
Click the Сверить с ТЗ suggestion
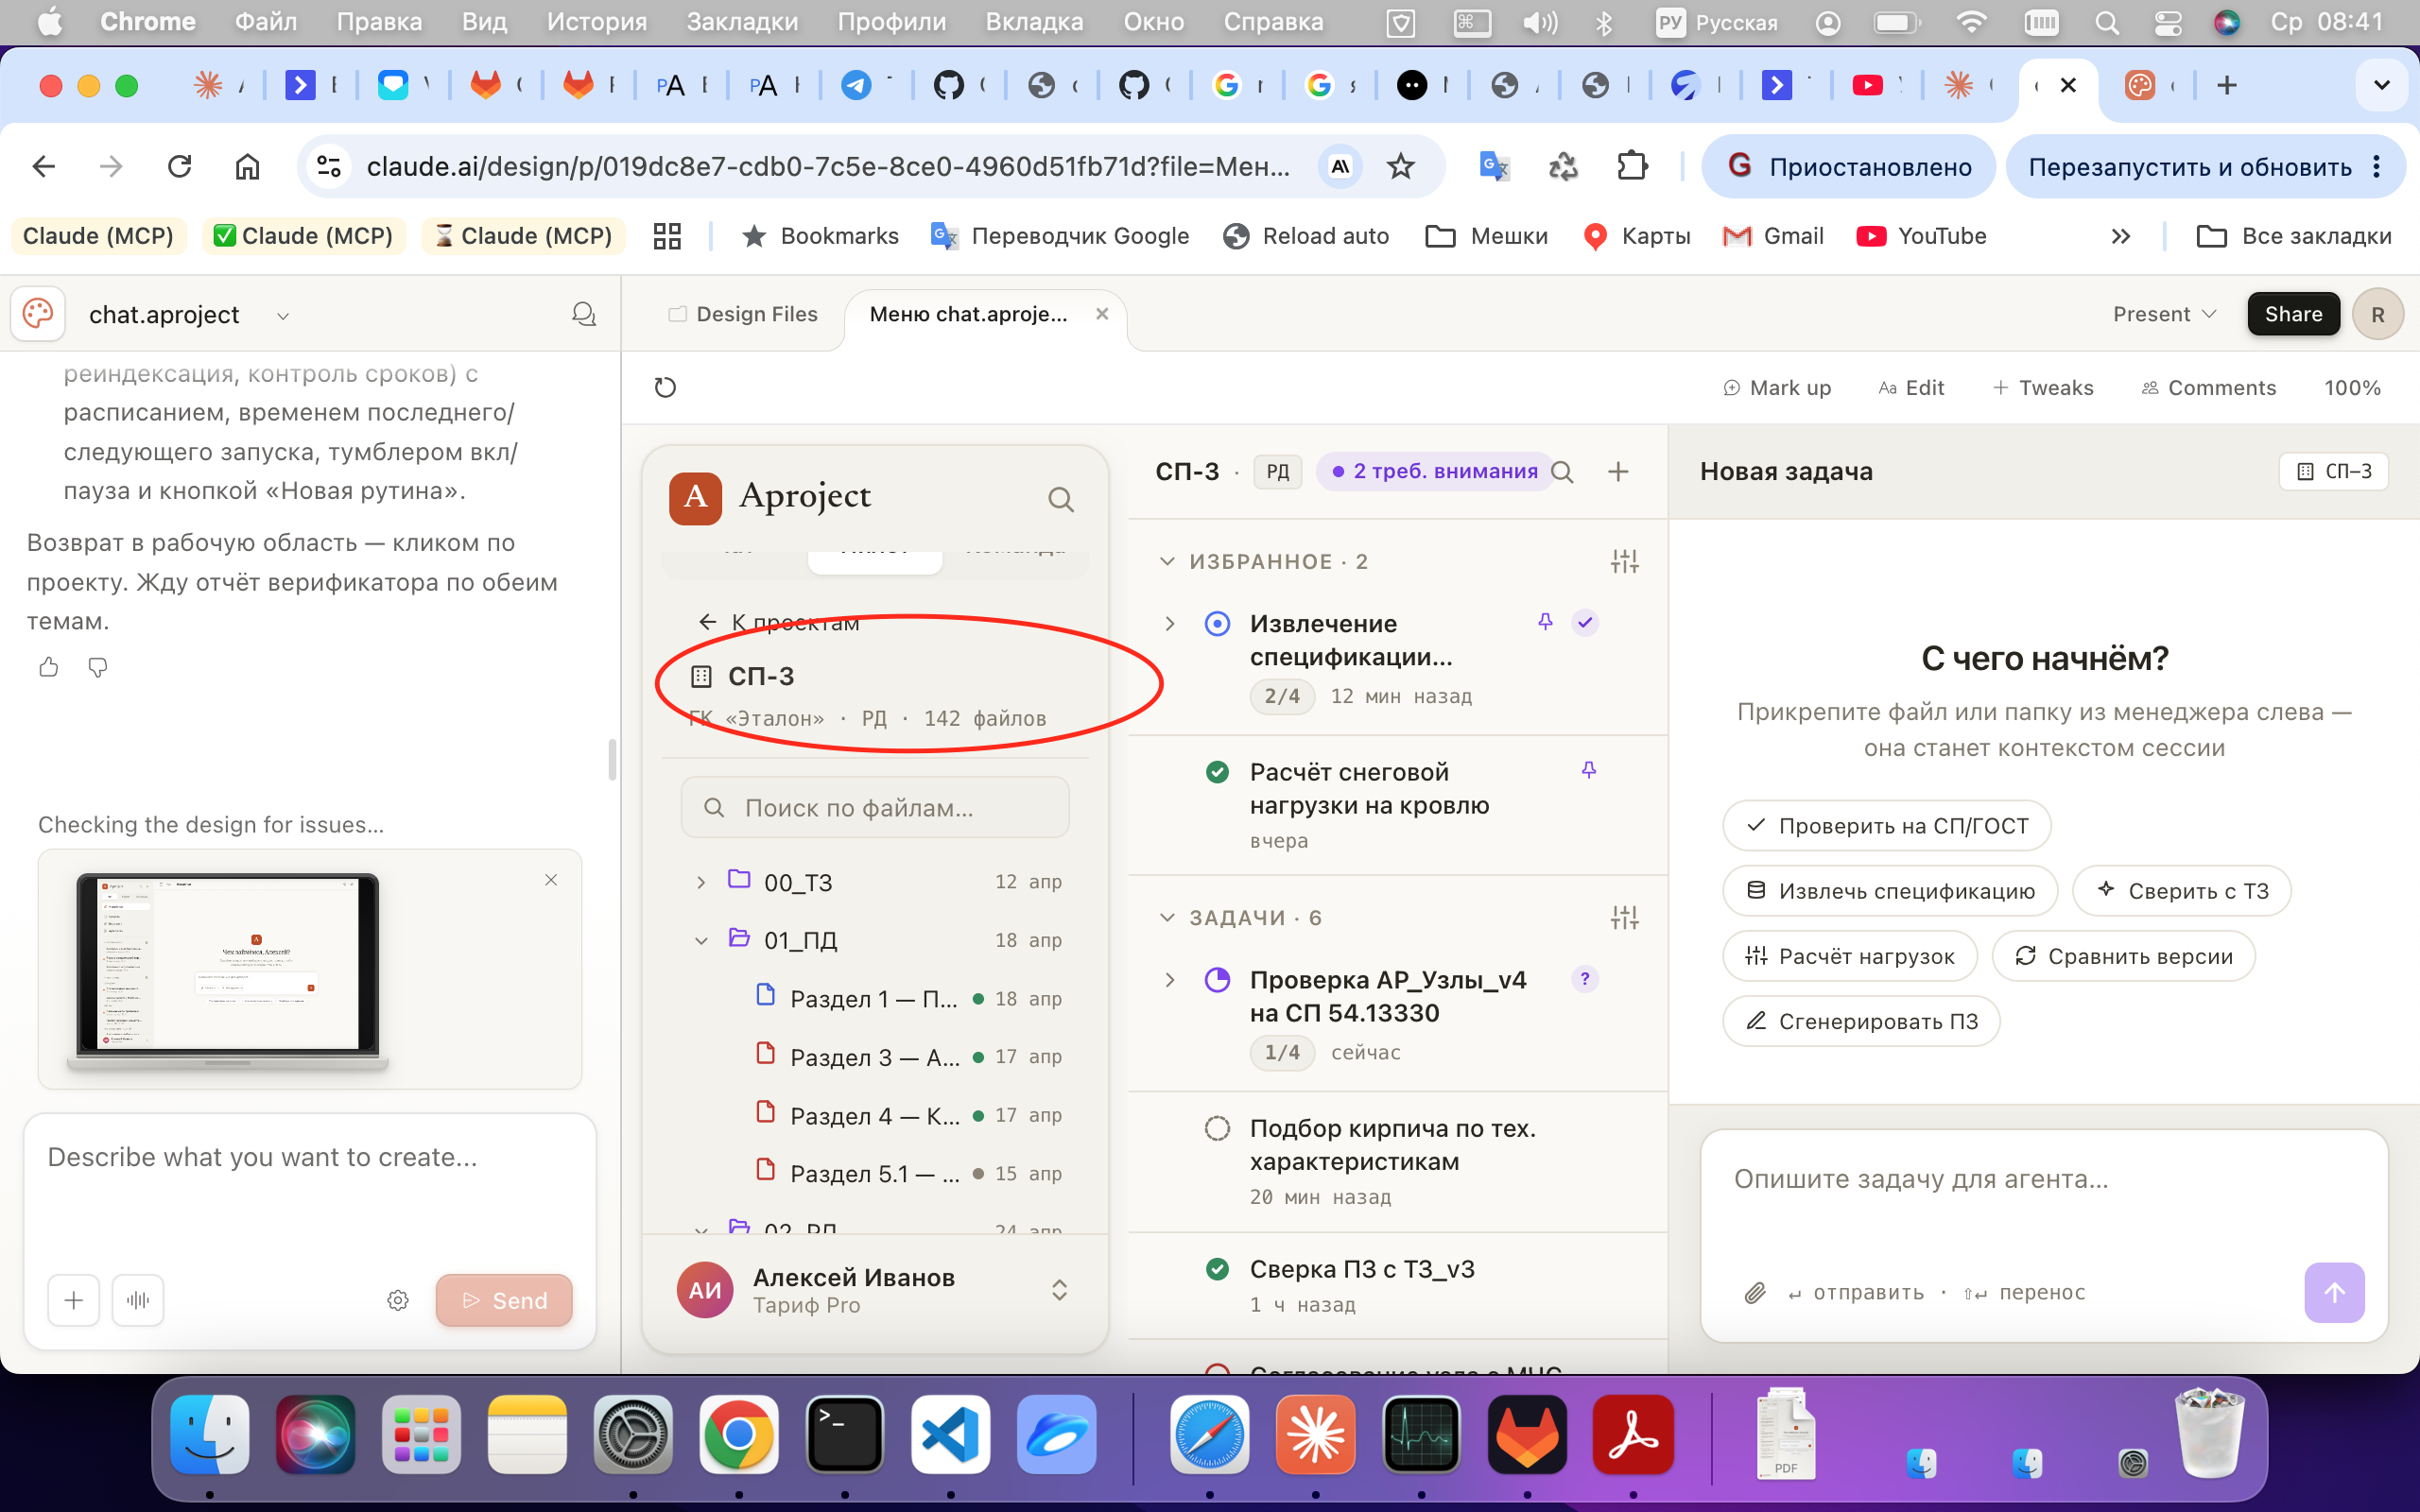2181,891
